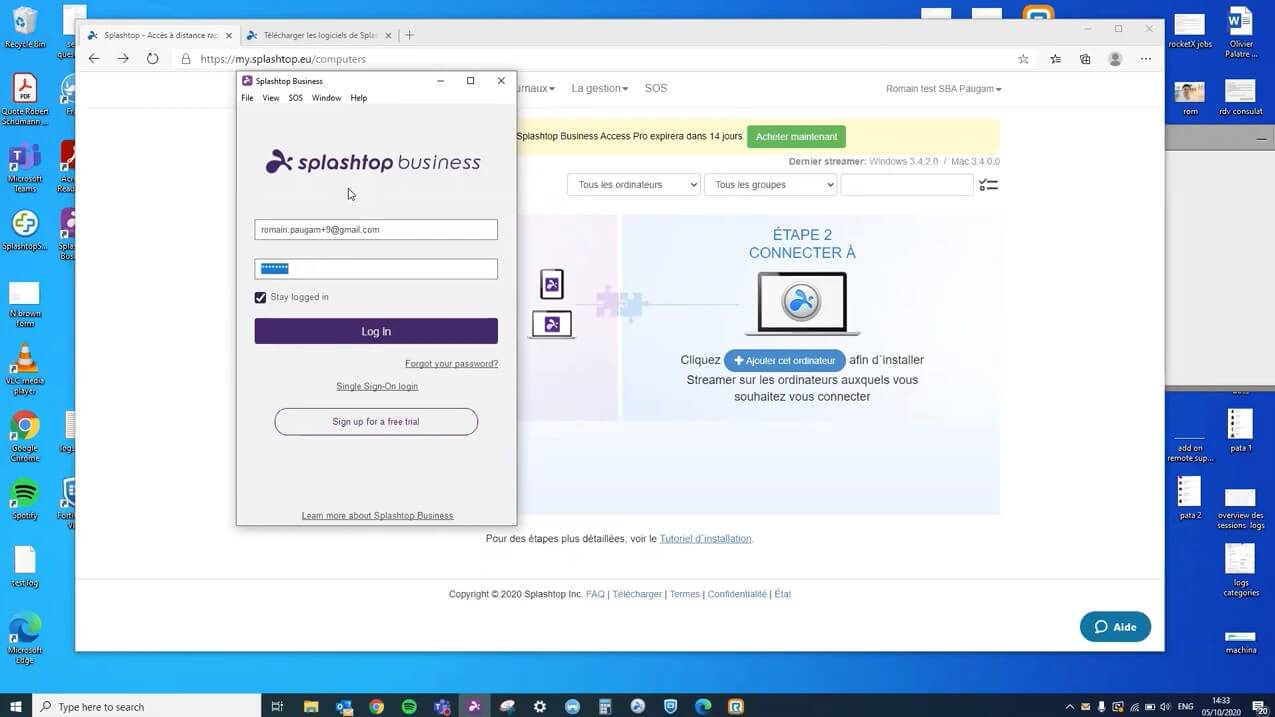1275x717 pixels.
Task: Click browser back arrow in Edge
Action: pos(94,59)
